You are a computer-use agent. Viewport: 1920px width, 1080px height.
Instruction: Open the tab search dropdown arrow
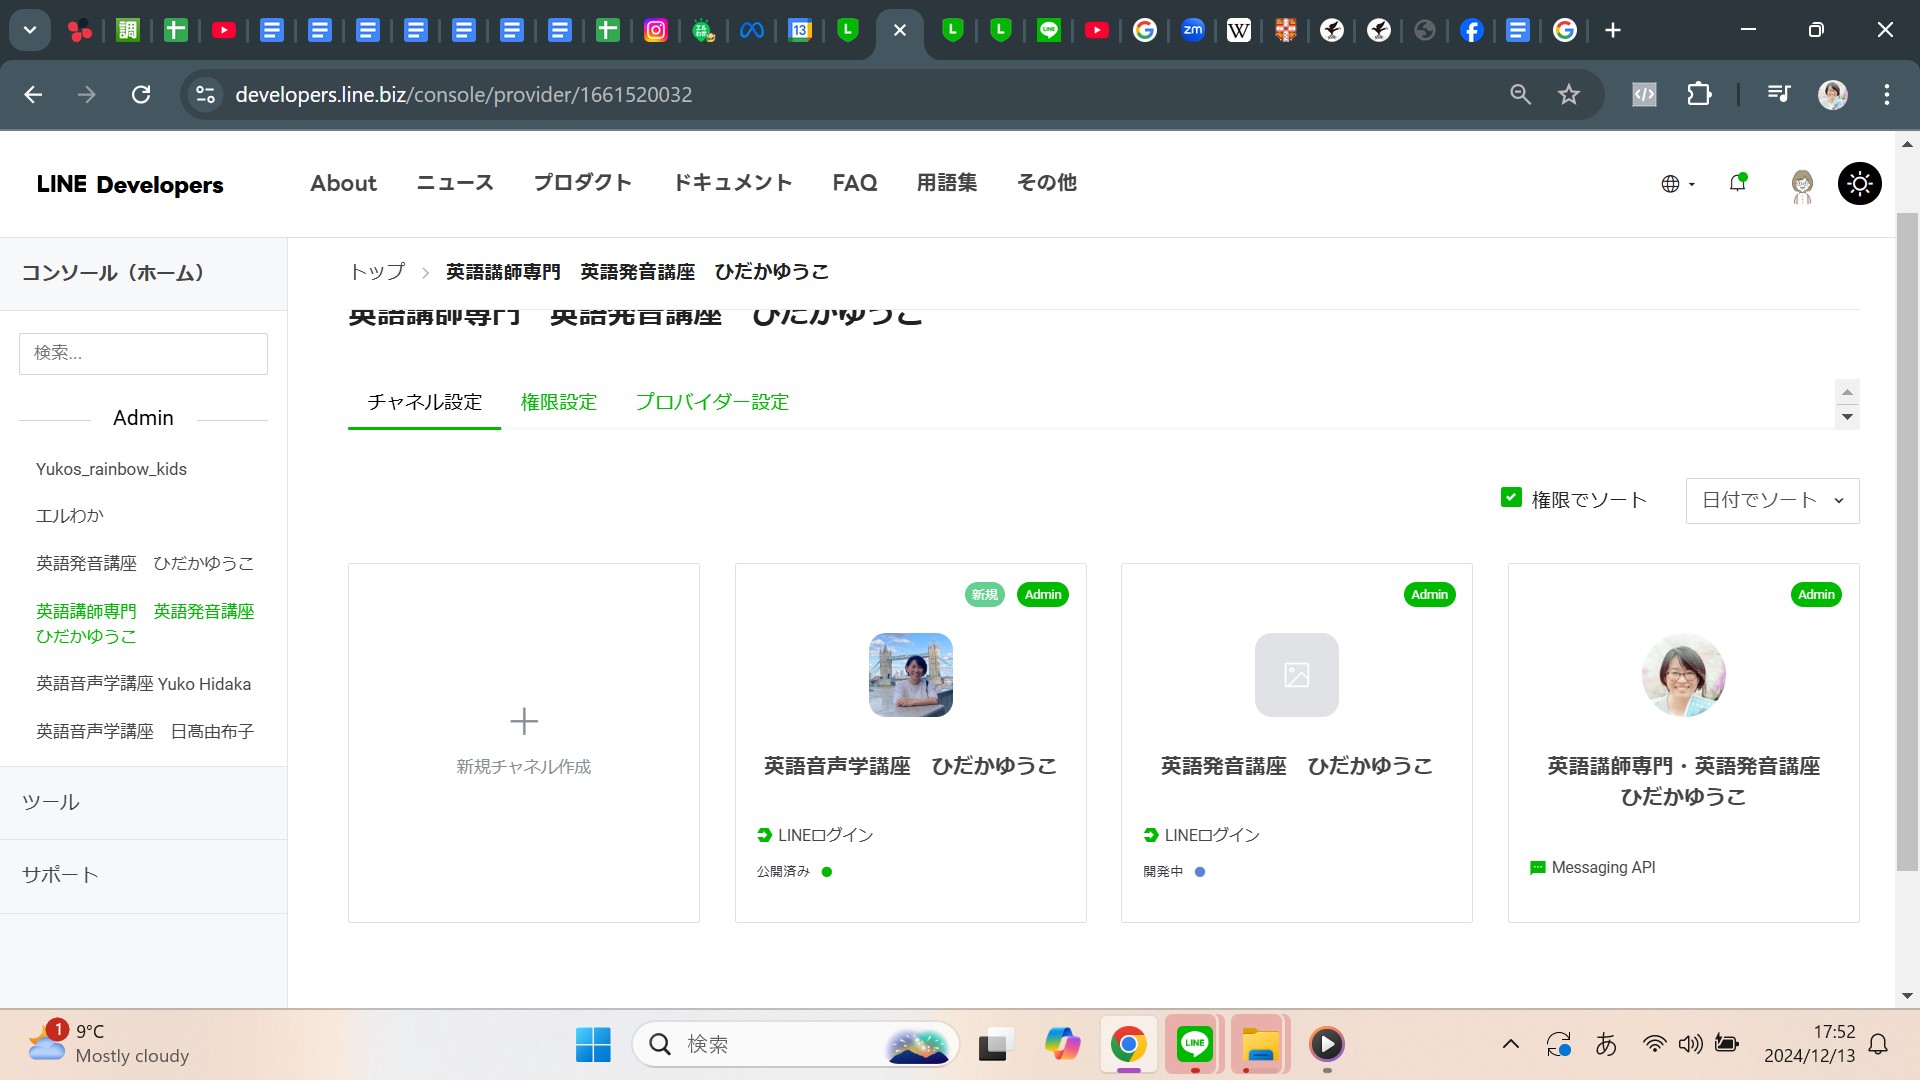pos(30,30)
